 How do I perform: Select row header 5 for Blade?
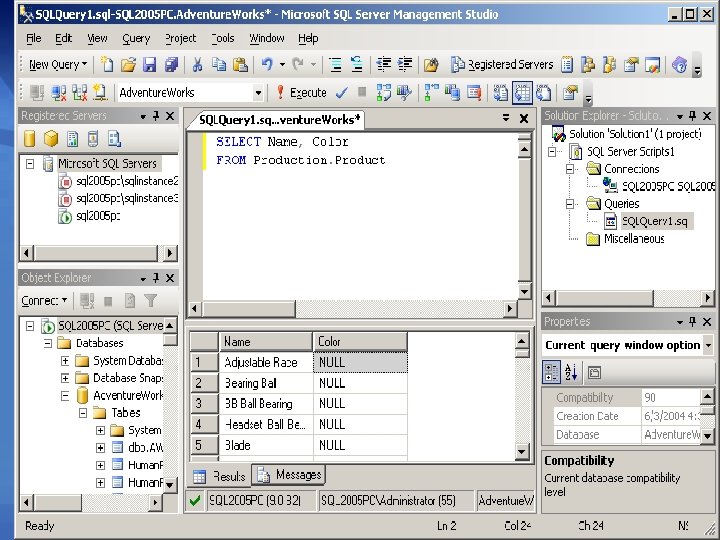[204, 445]
